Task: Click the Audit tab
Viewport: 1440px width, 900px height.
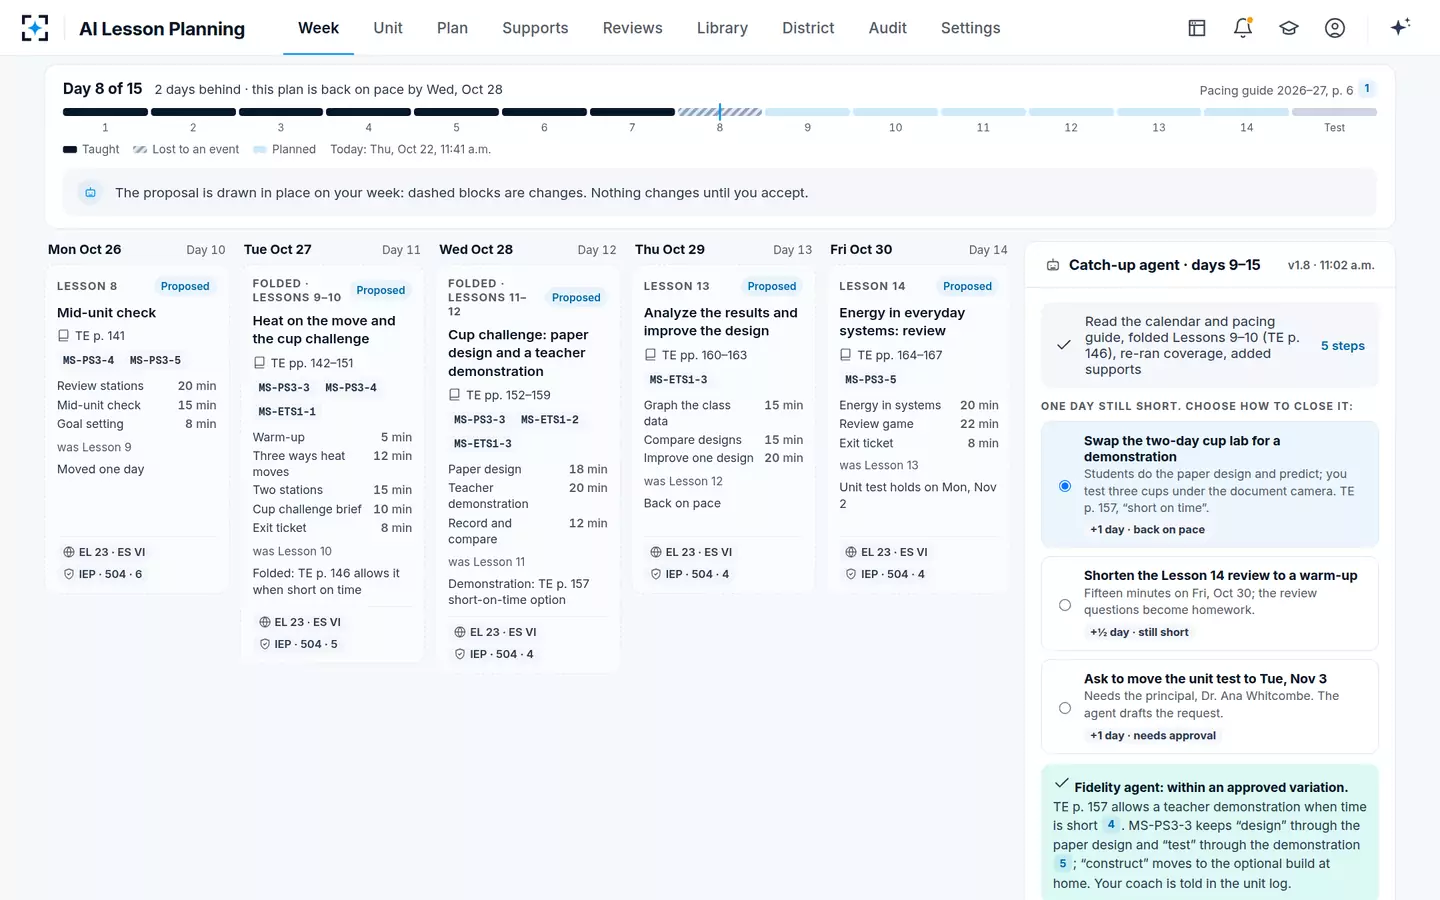Action: pos(888,28)
